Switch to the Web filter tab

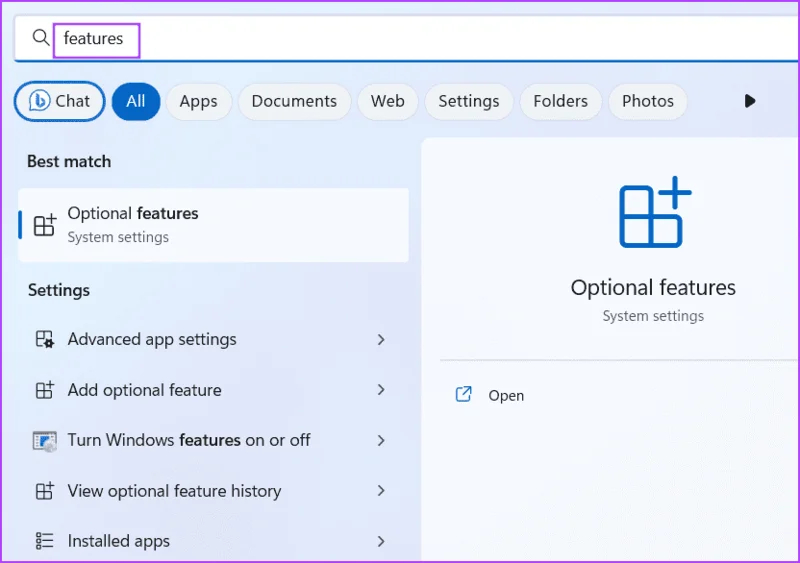tap(388, 101)
